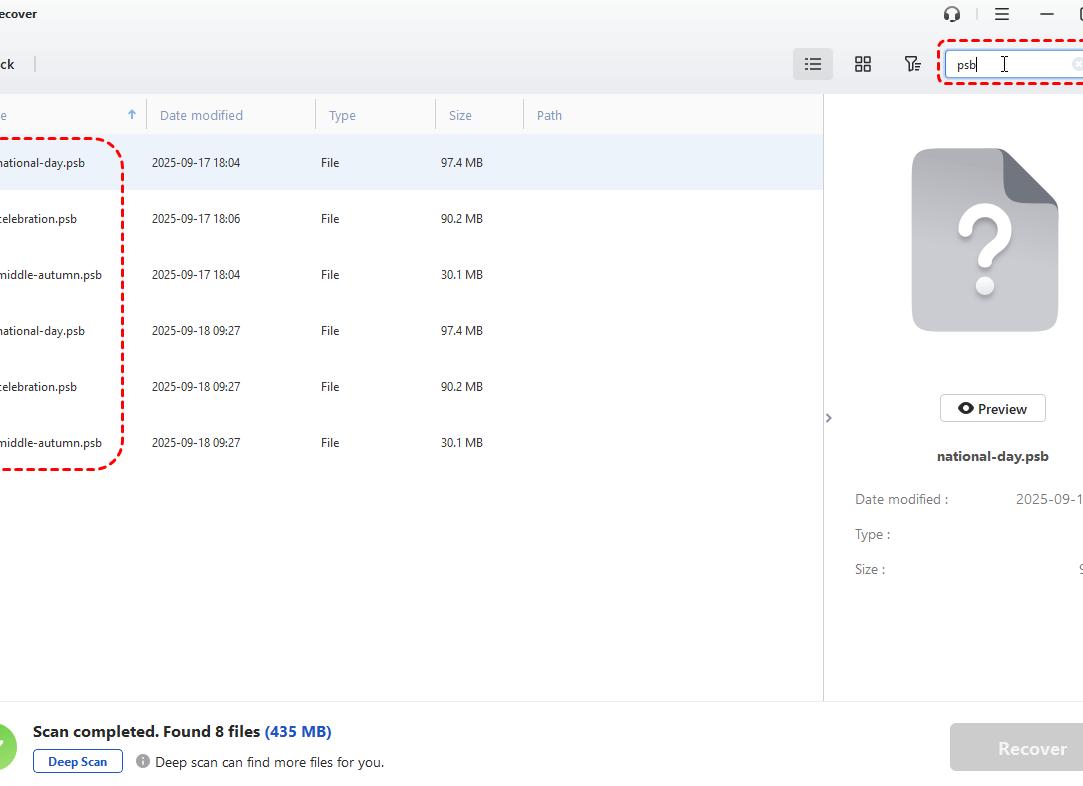The image size is (1083, 786).
Task: Click the large unknown file preview icon
Action: [x=984, y=240]
